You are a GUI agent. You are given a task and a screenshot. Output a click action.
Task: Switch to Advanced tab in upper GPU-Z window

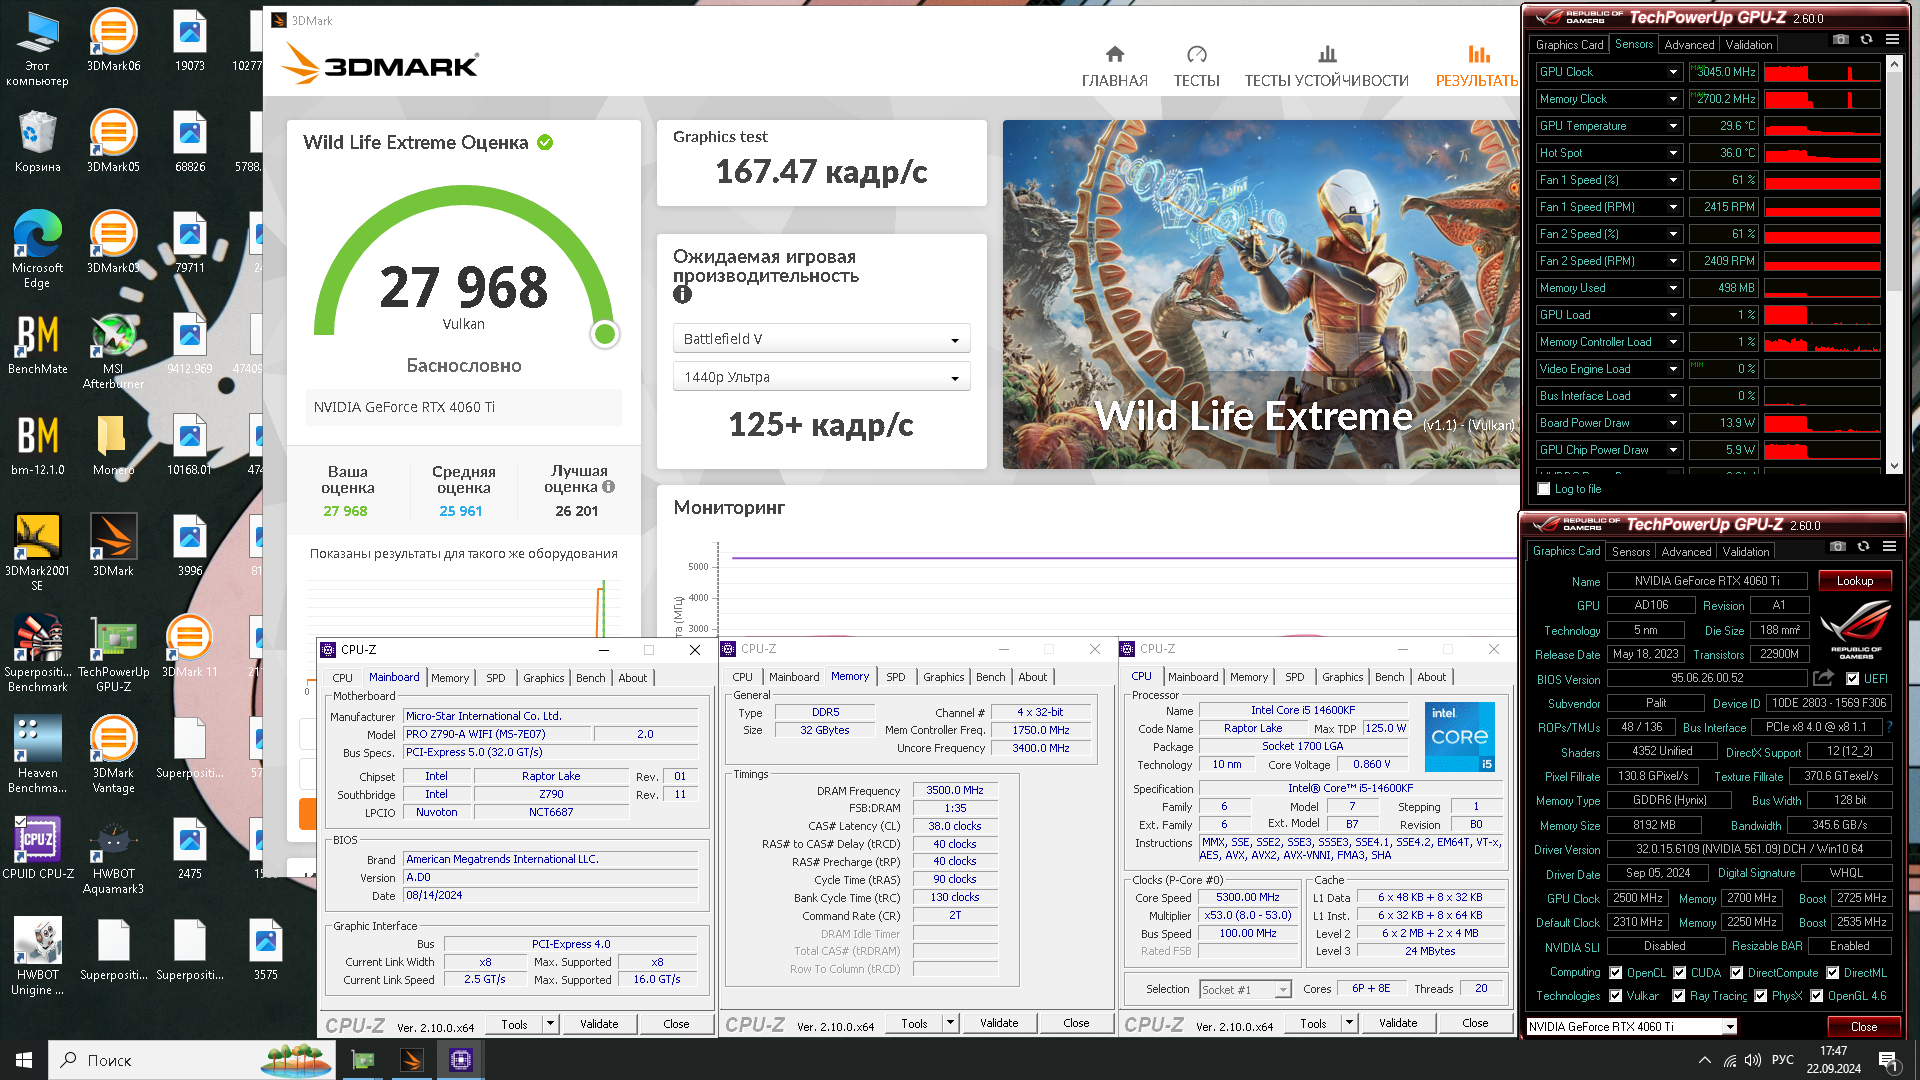pyautogui.click(x=1689, y=44)
